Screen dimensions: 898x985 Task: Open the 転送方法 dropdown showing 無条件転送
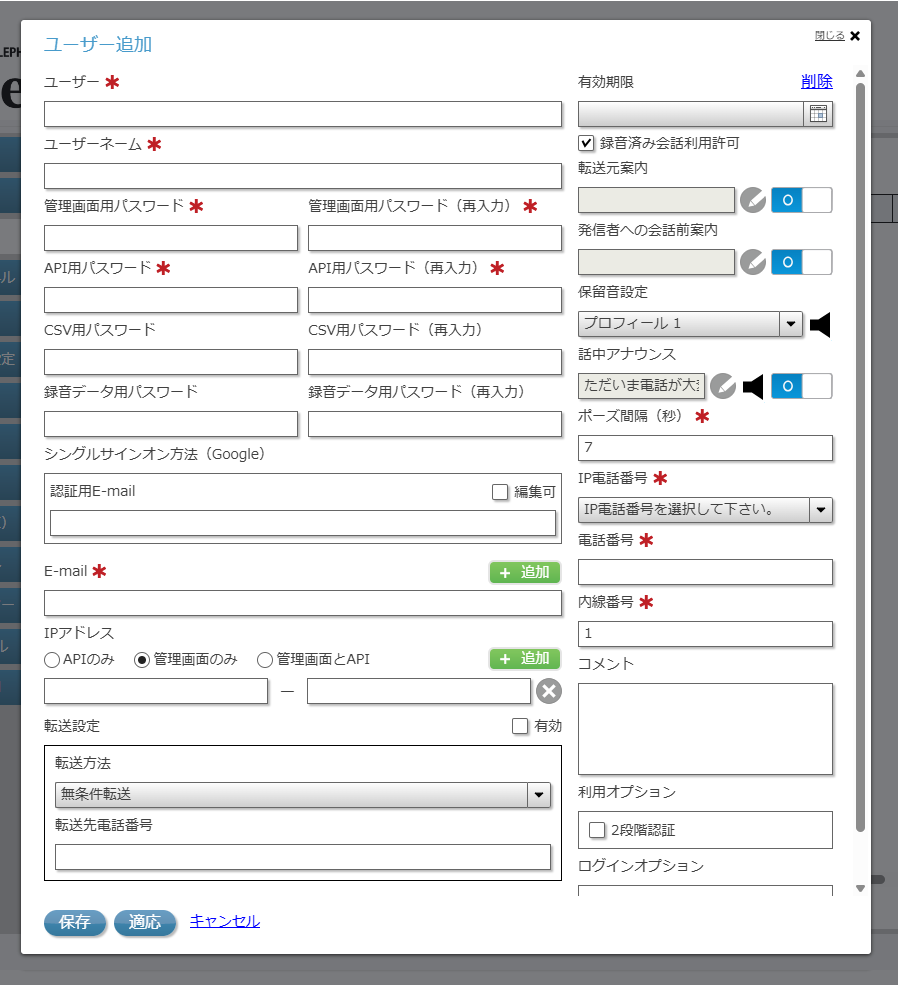(539, 795)
